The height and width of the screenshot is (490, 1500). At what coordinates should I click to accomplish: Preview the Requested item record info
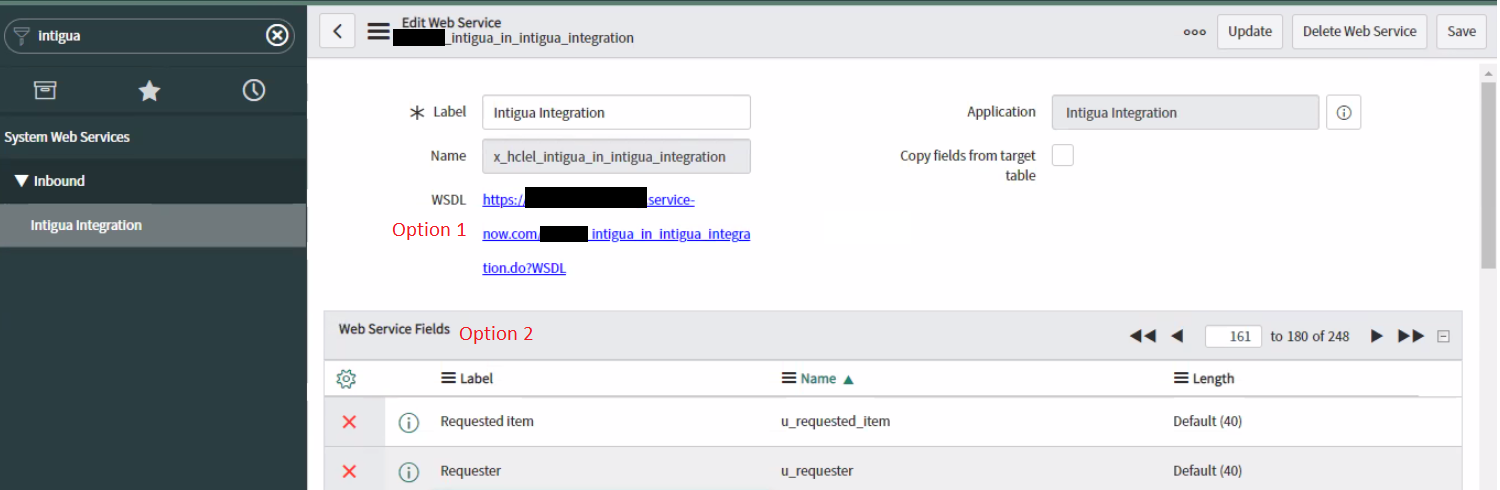coord(408,422)
